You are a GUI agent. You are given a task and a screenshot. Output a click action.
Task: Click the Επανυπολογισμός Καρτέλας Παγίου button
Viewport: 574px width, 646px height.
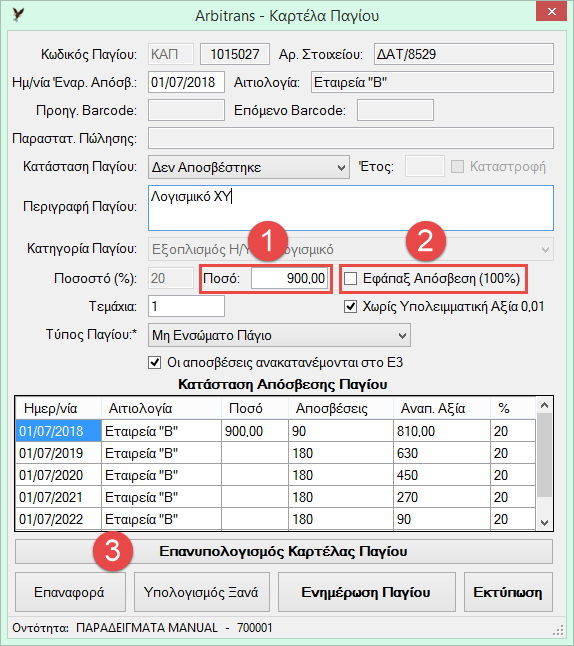[x=284, y=551]
